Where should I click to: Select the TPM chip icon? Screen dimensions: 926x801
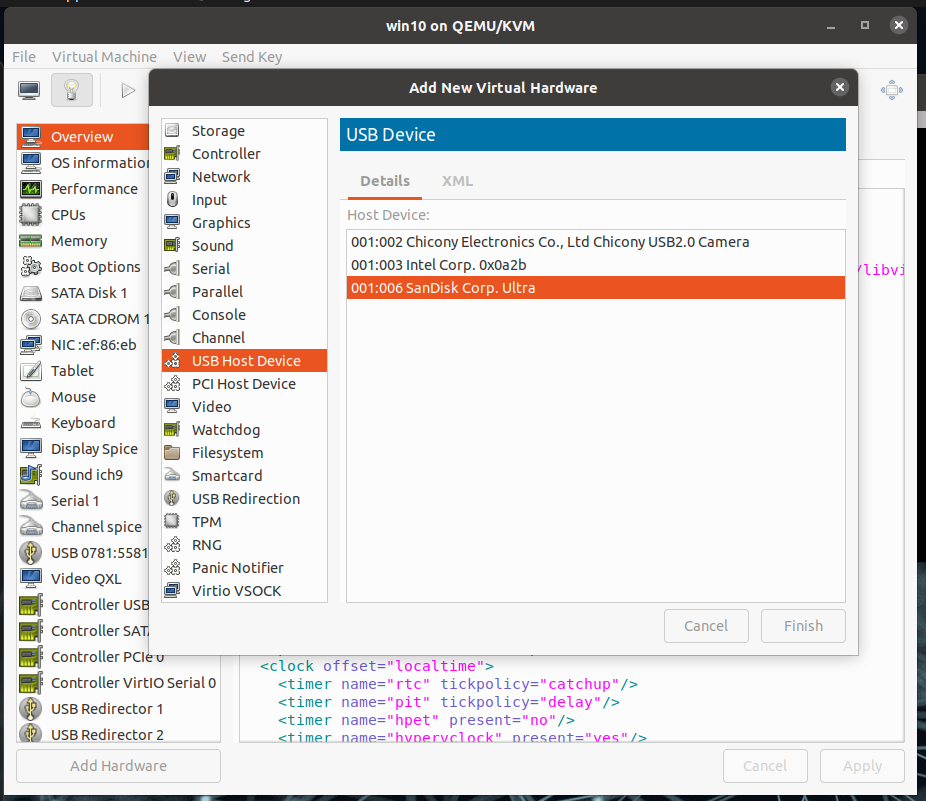[172, 522]
